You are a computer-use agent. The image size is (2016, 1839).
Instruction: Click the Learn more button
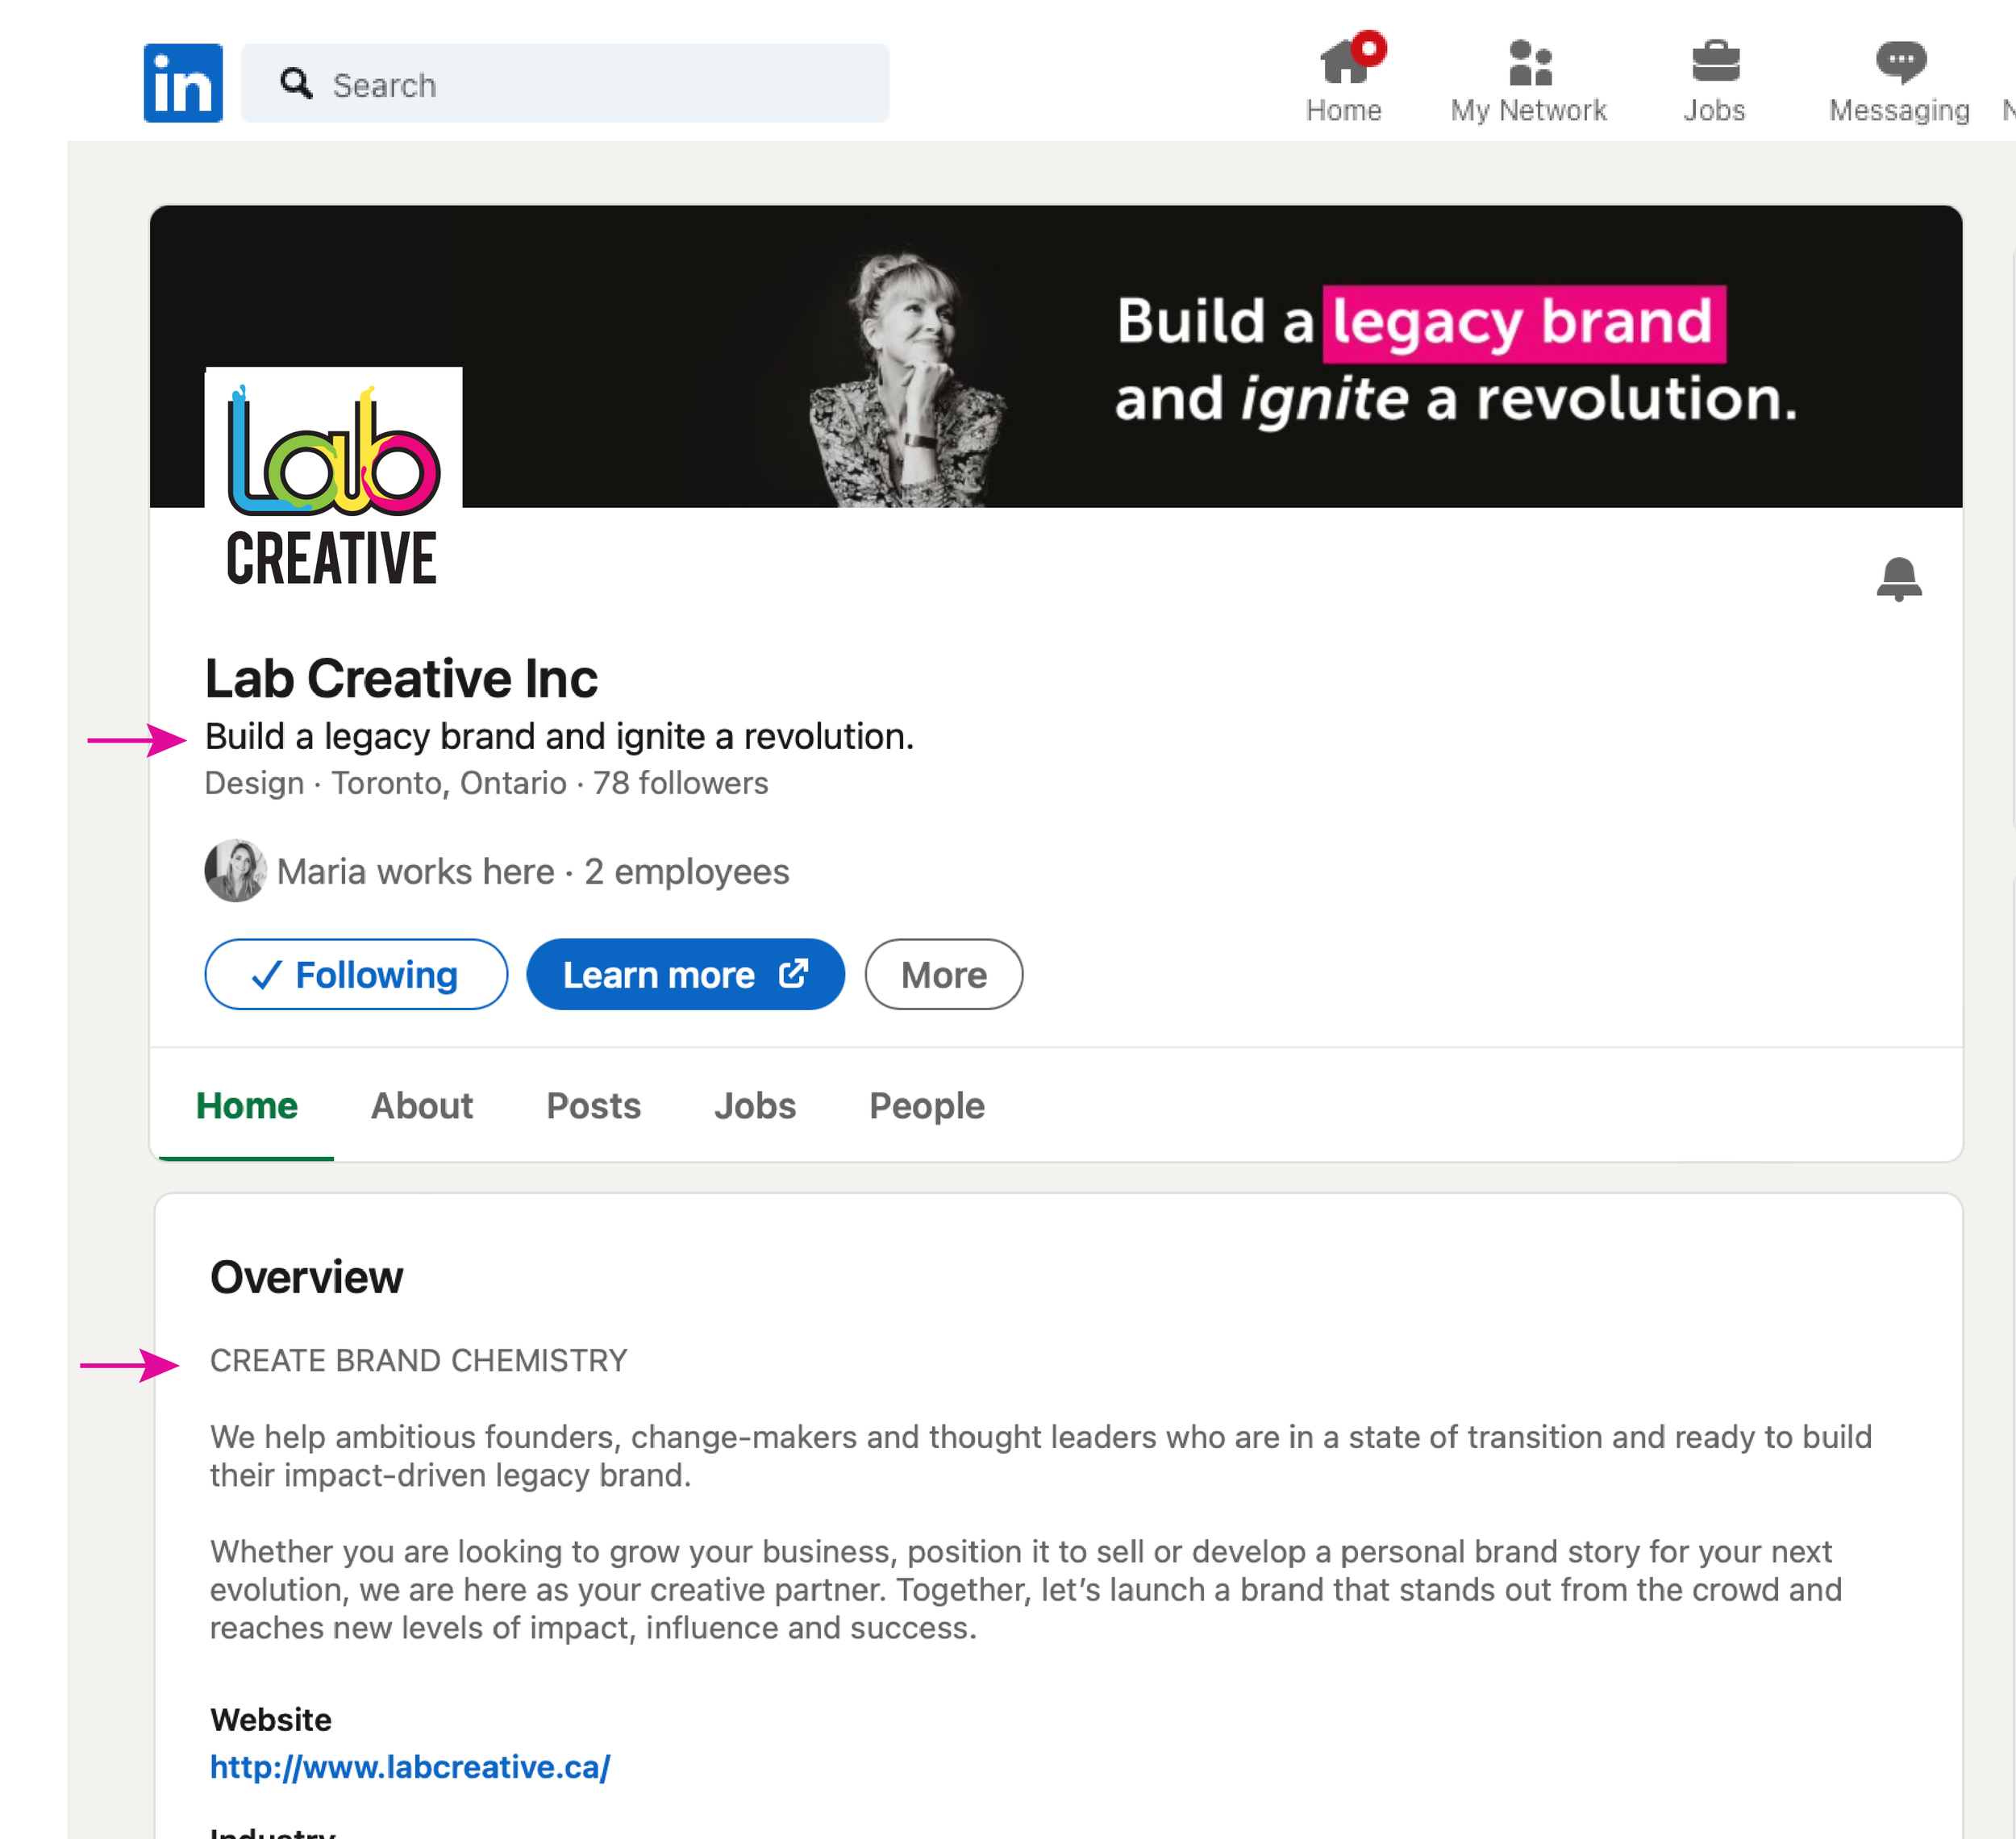685,974
